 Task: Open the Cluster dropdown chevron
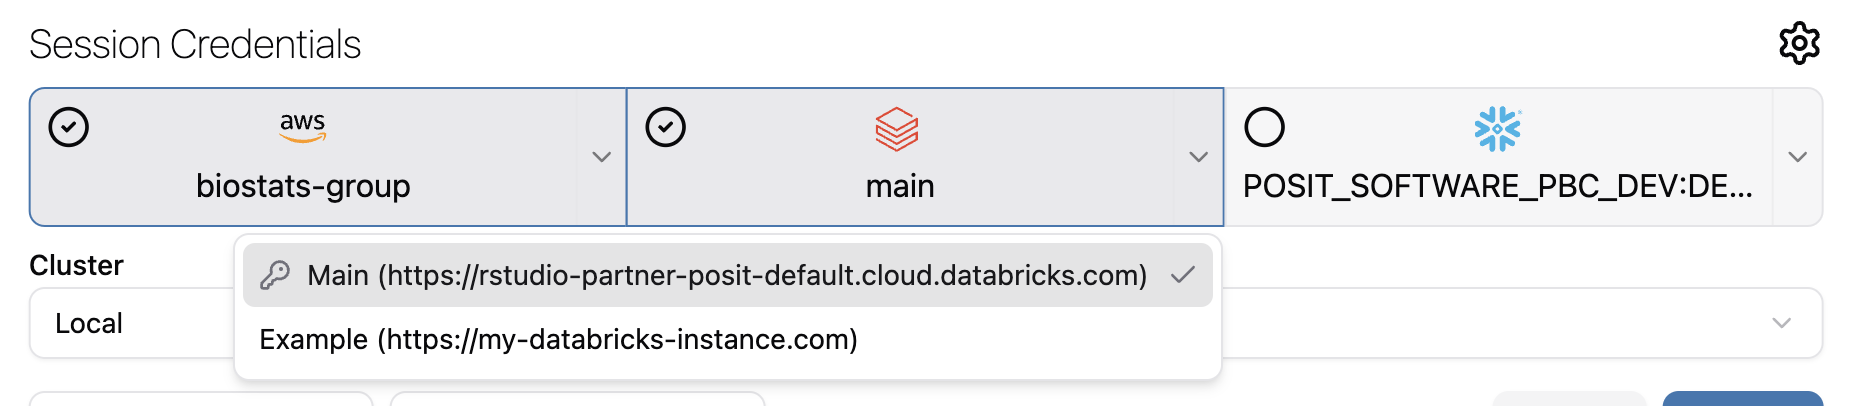point(1781,323)
